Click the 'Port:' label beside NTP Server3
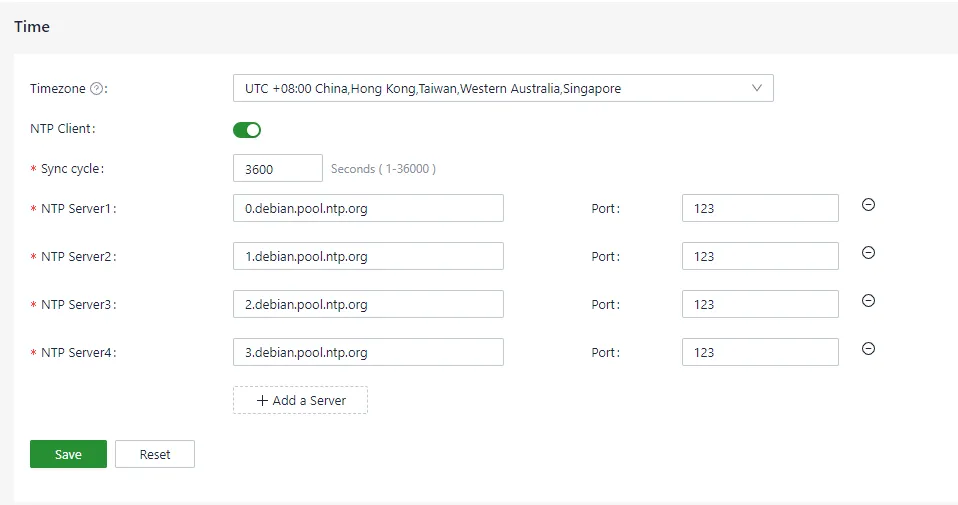 (x=605, y=305)
